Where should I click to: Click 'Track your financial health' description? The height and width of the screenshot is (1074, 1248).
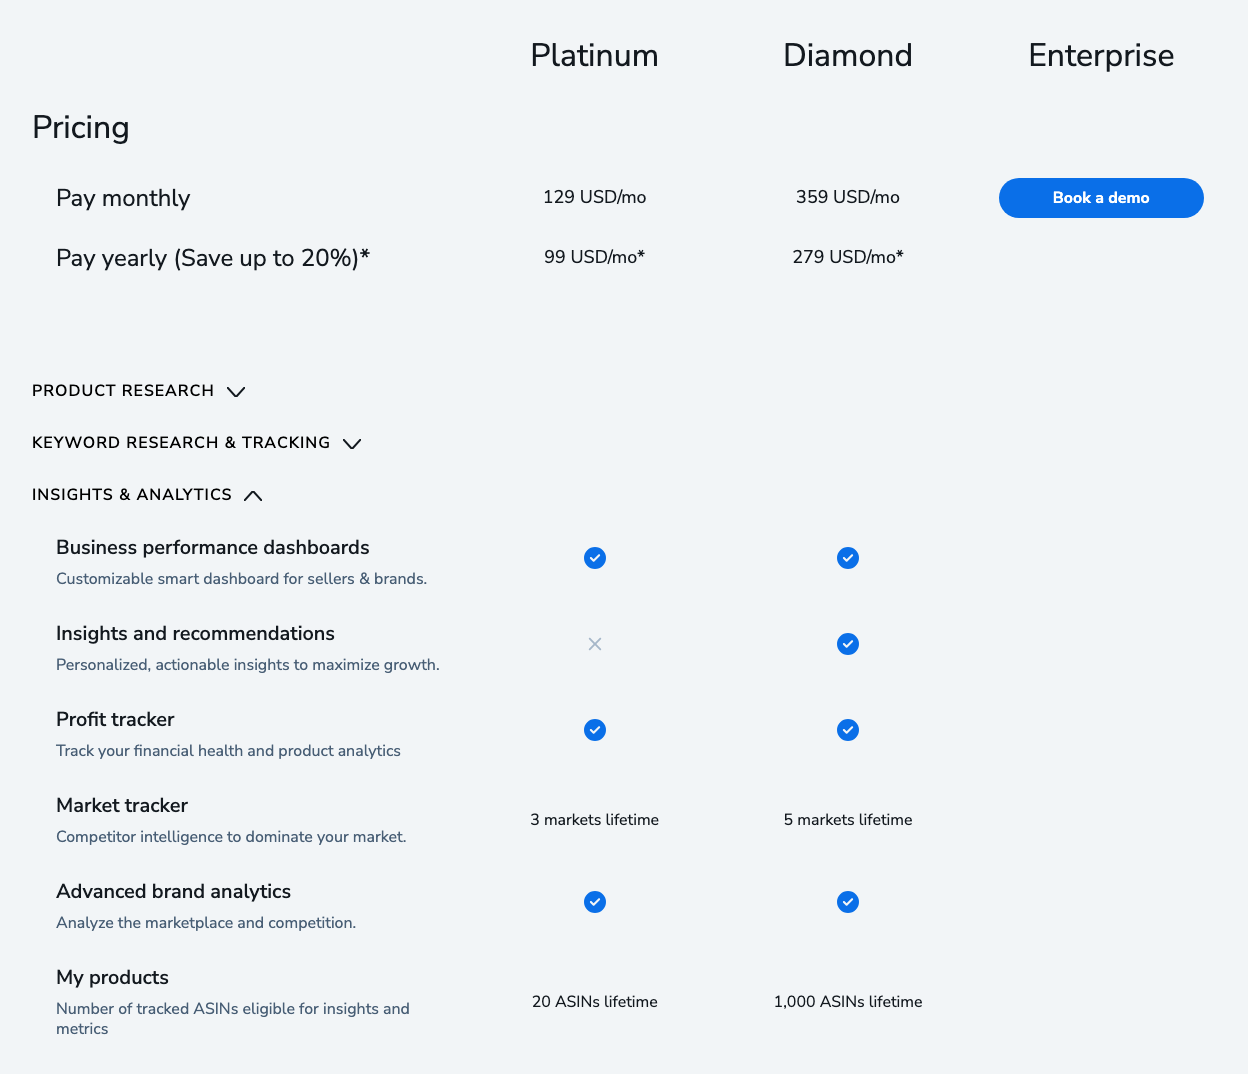pos(228,751)
